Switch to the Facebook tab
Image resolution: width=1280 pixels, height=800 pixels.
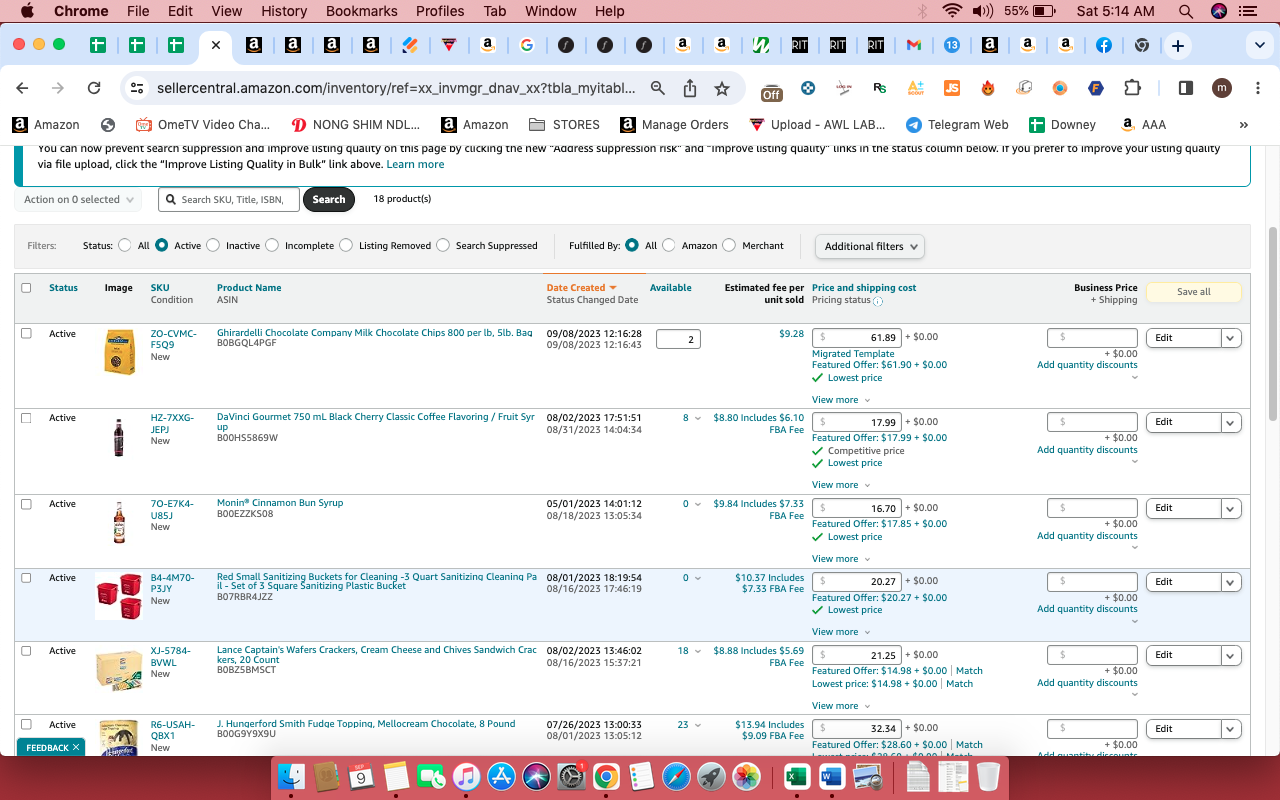tap(1104, 45)
